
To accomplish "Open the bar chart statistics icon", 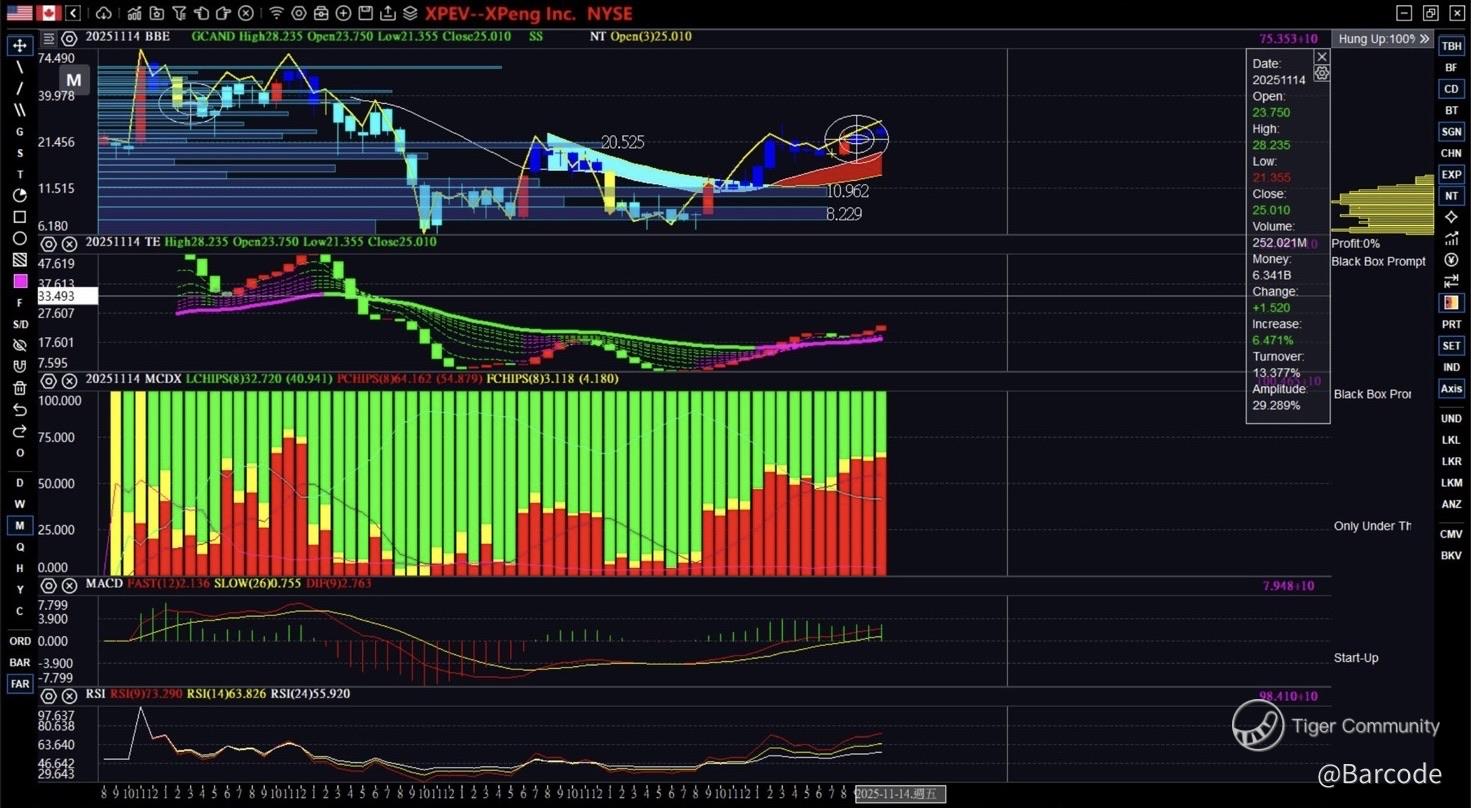I will (133, 13).
